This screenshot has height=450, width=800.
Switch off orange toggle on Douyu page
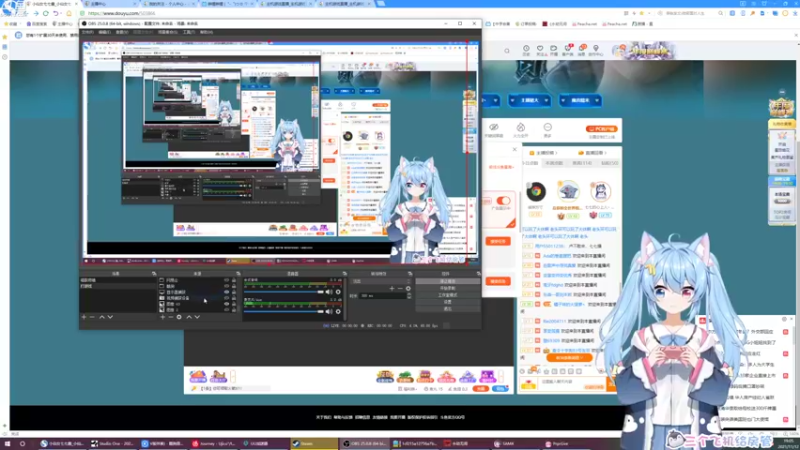[503, 201]
